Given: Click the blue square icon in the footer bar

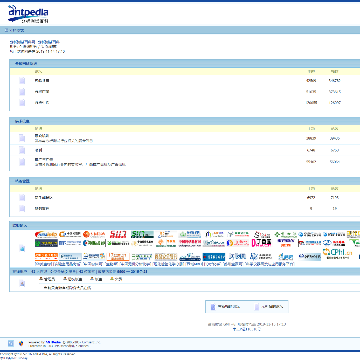Looking at the screenshot, I should click(11, 343).
